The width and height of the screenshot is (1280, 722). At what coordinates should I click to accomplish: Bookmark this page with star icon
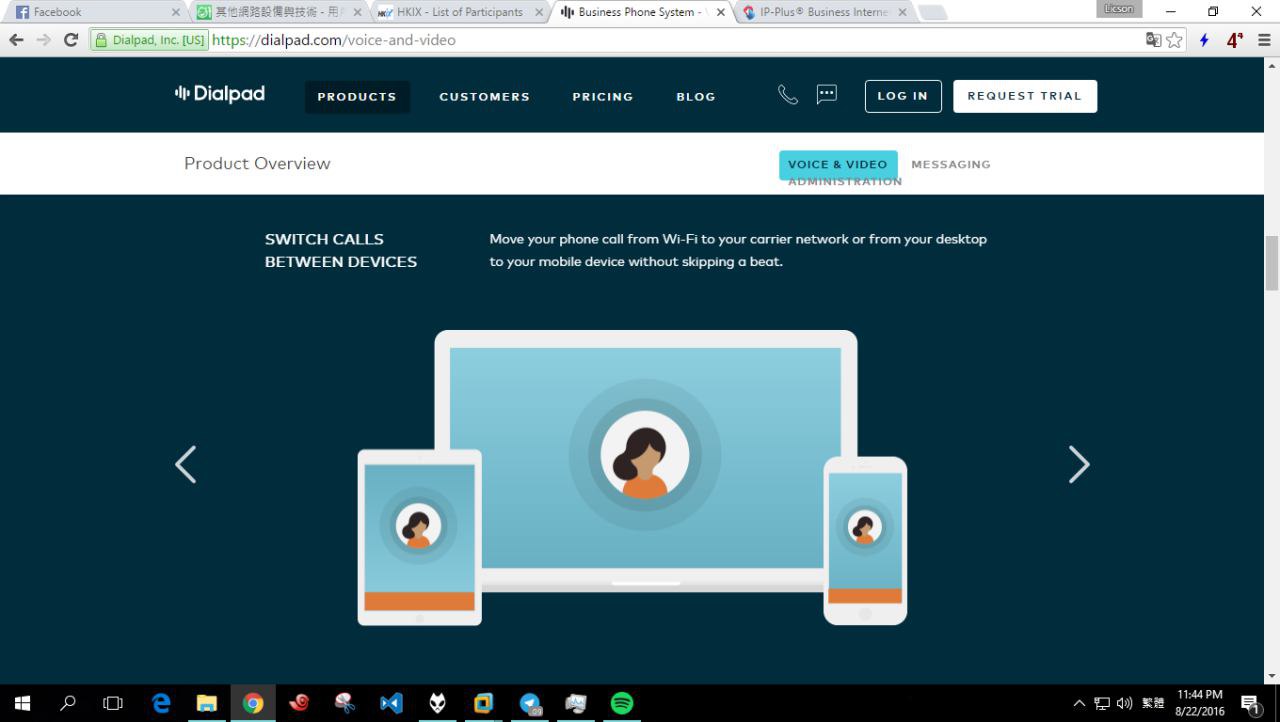(1174, 40)
